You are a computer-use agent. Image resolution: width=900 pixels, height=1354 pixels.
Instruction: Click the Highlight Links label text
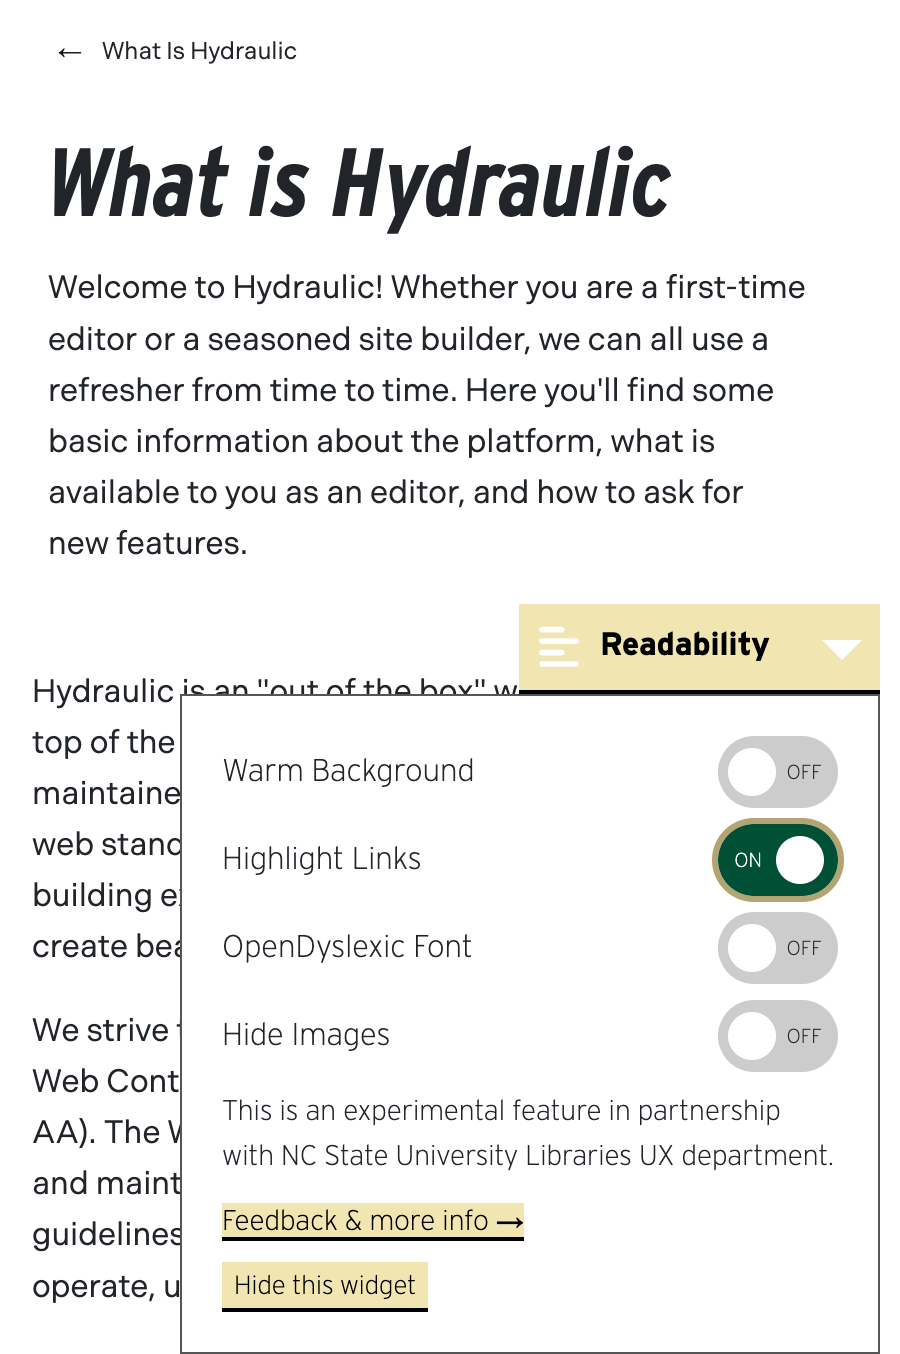click(321, 859)
